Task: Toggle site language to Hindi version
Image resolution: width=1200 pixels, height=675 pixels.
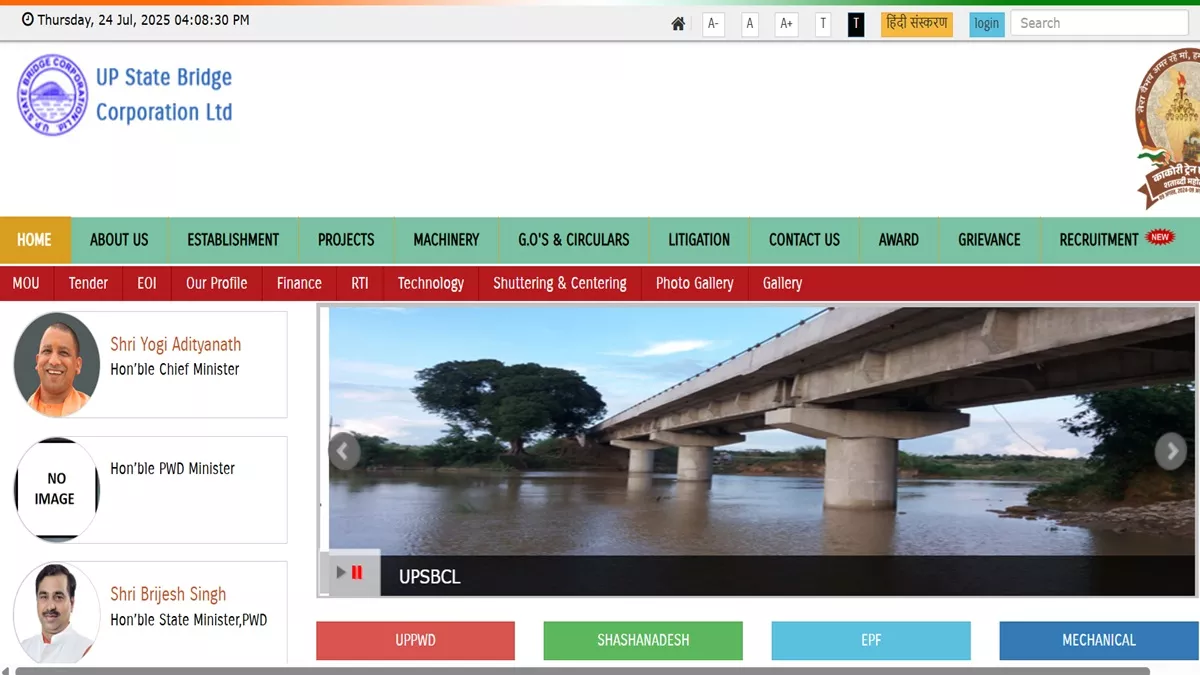Action: click(x=916, y=24)
